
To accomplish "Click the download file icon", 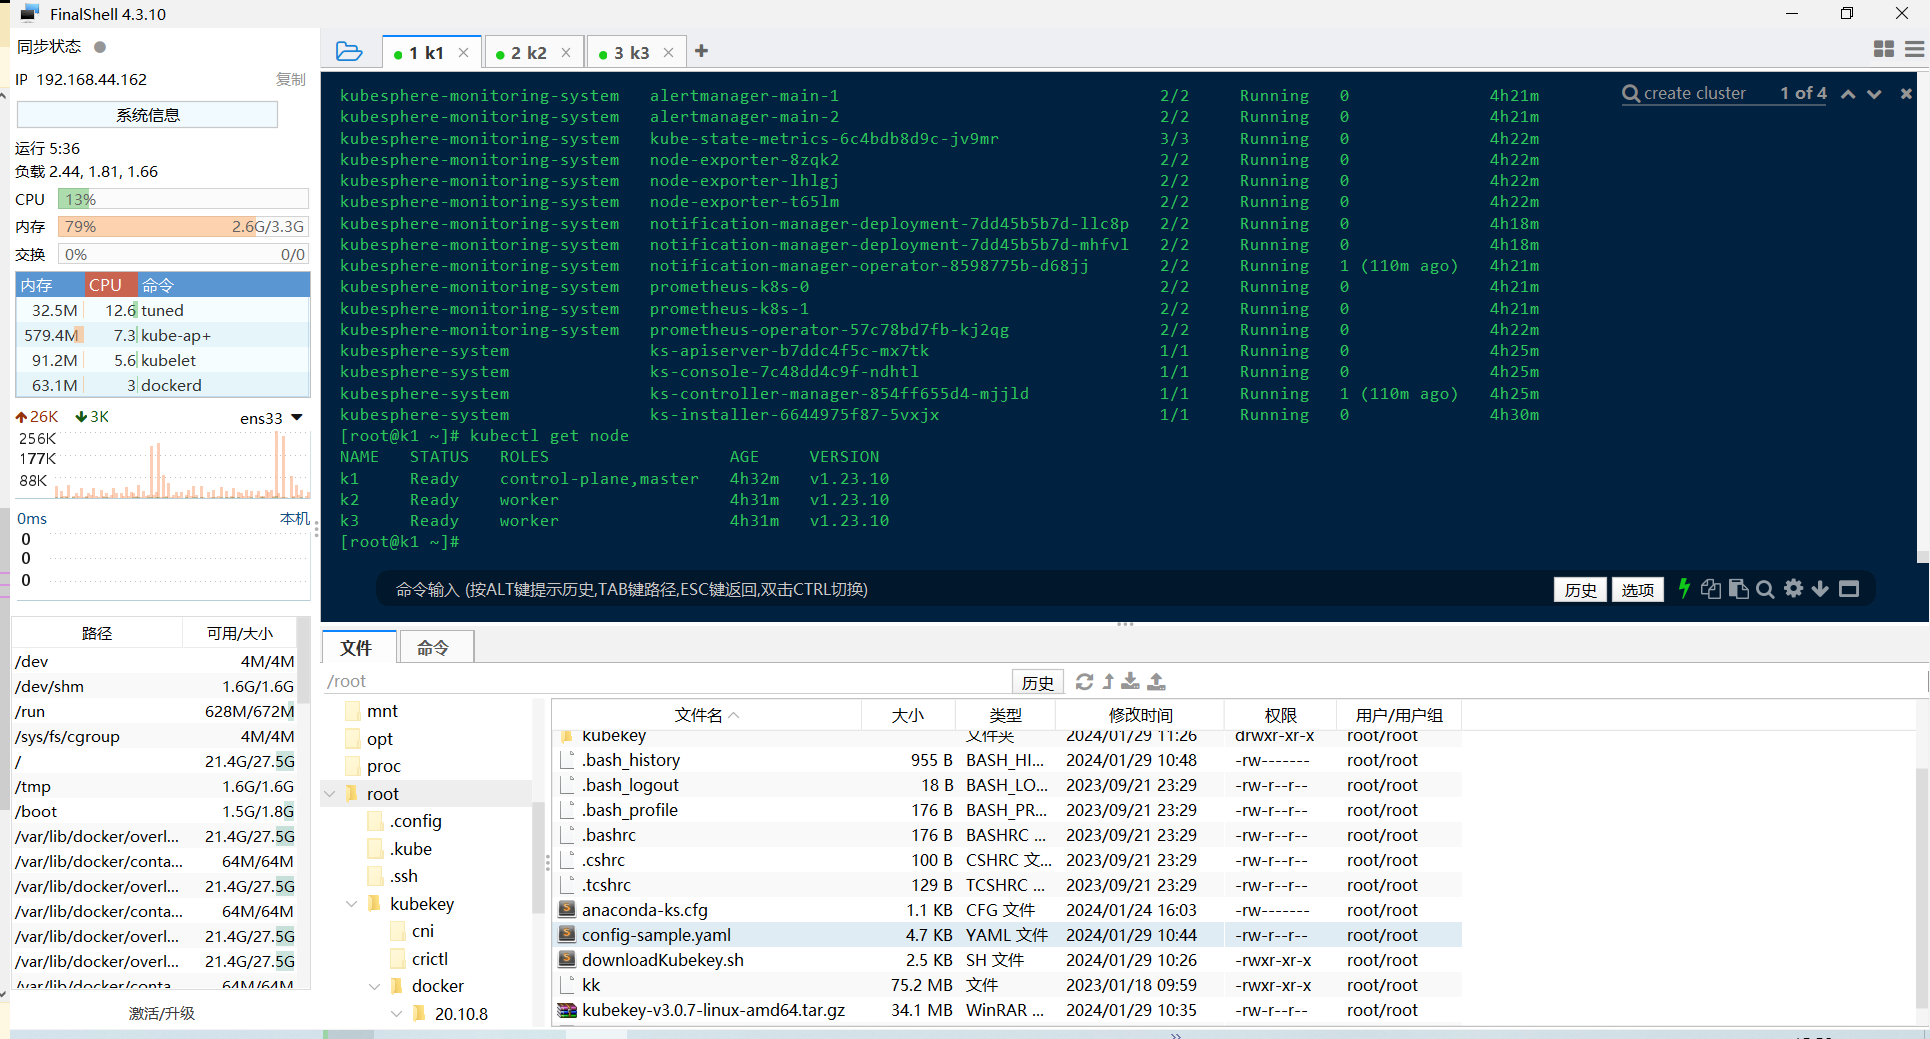I will (x=1130, y=682).
